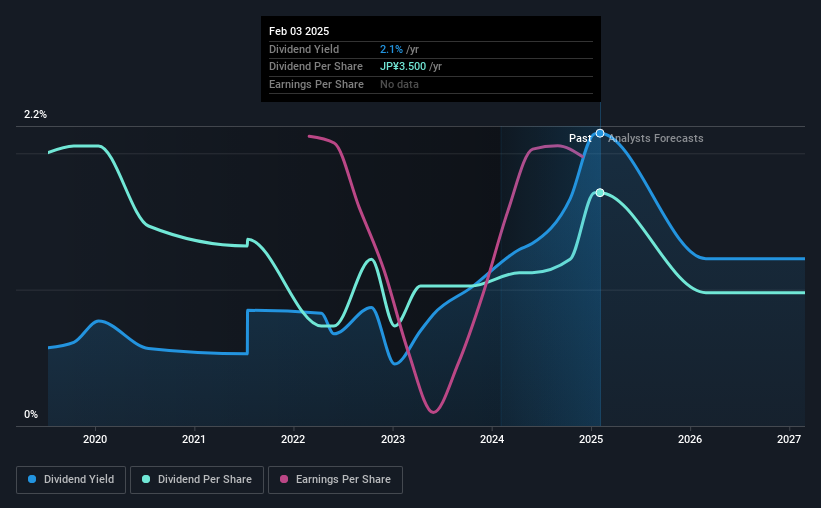The height and width of the screenshot is (508, 821).
Task: Click the 2027 x-axis label
Action: [789, 439]
